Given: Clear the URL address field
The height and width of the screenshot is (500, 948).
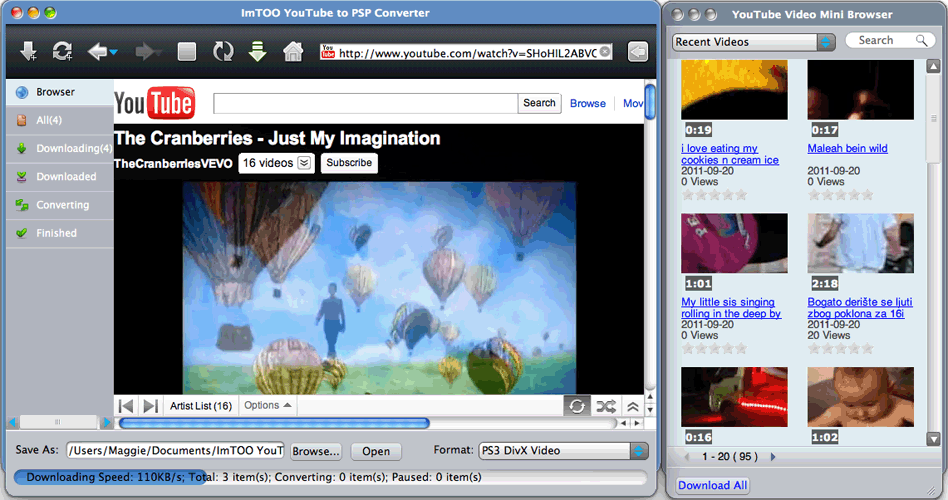Looking at the screenshot, I should 605,52.
